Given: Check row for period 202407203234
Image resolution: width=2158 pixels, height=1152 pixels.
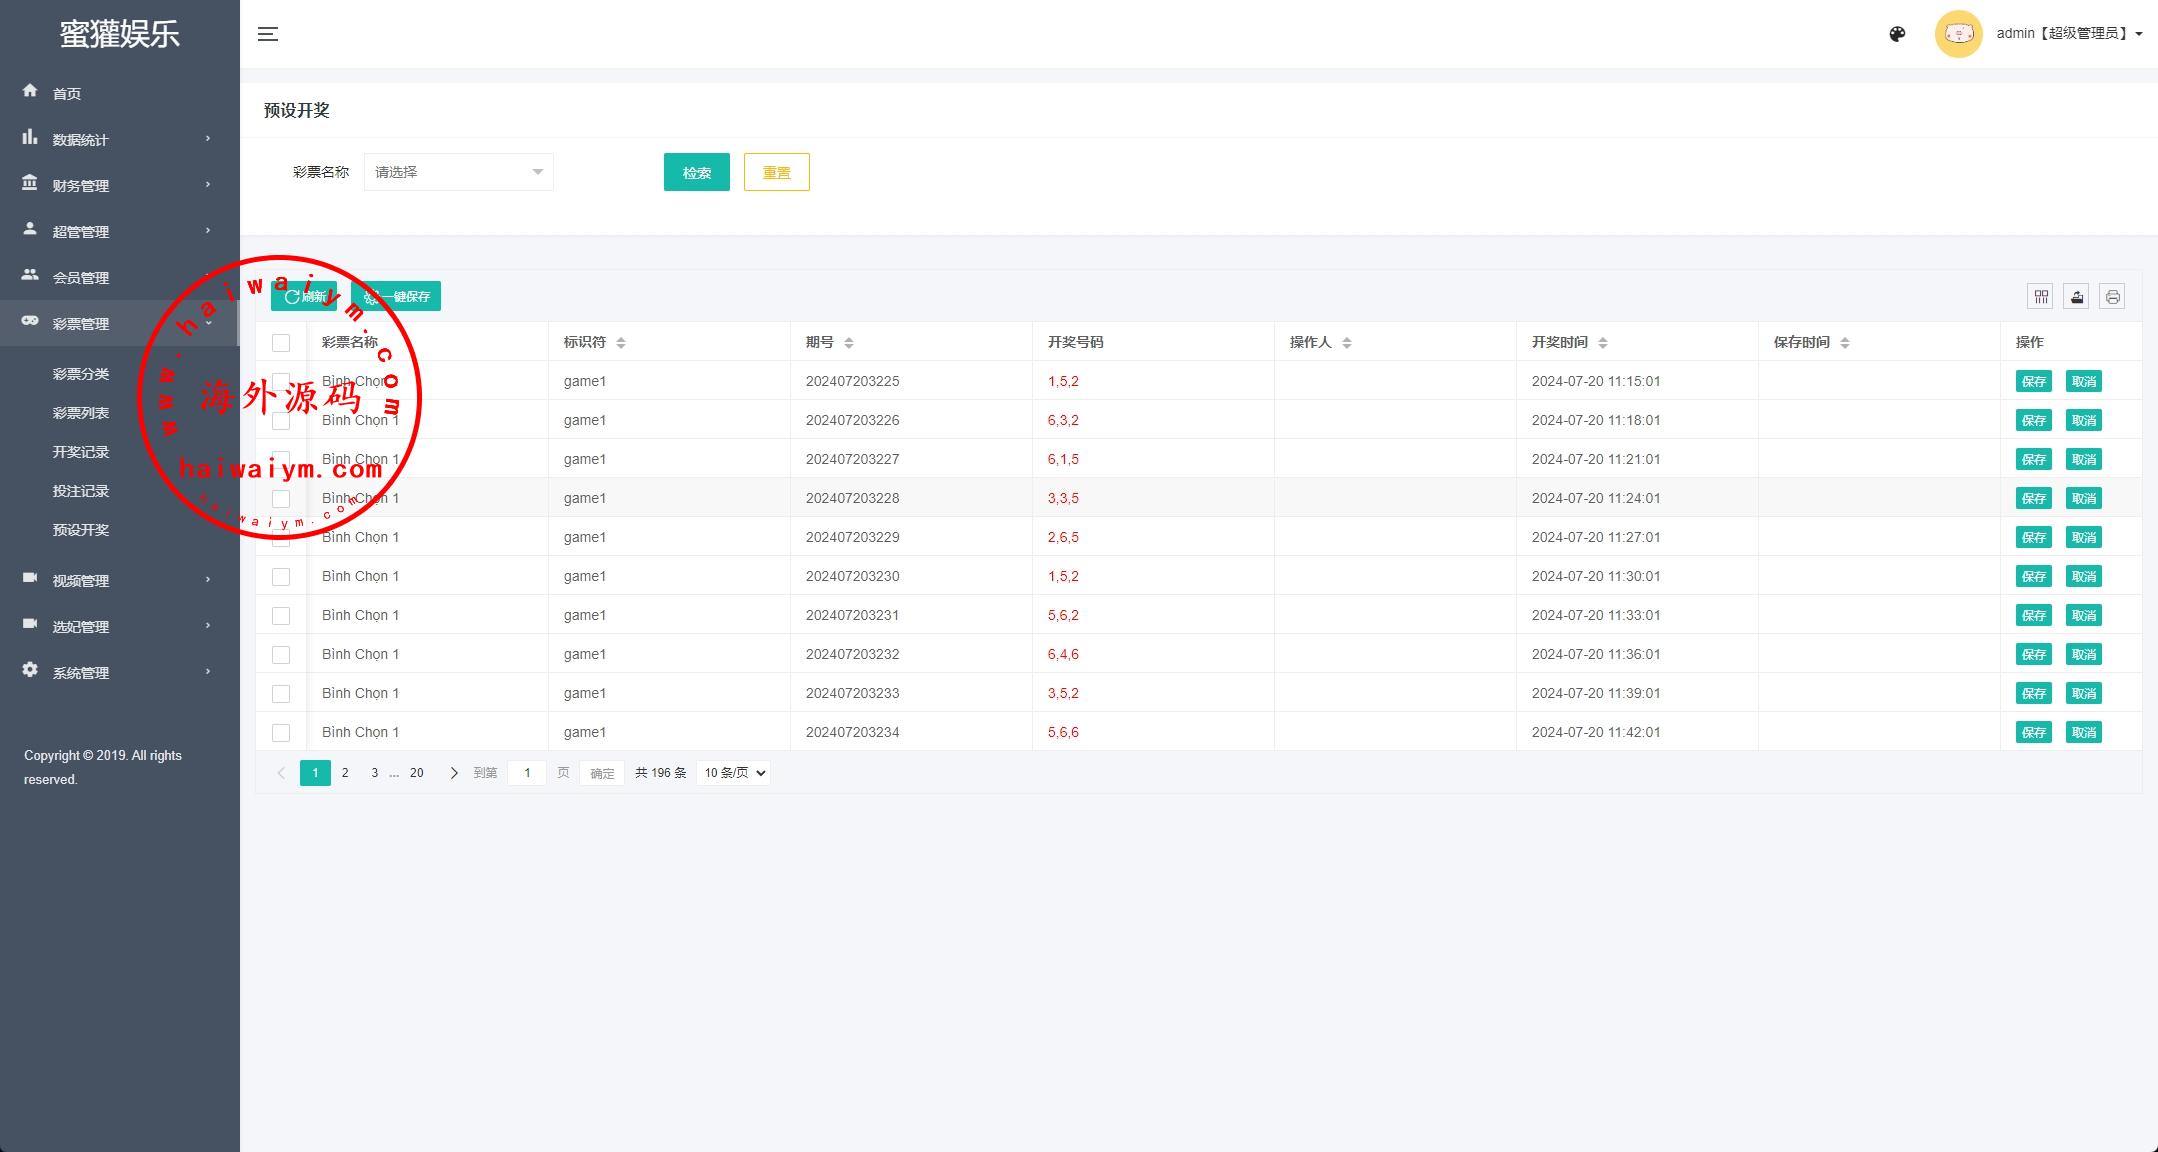Looking at the screenshot, I should pyautogui.click(x=281, y=733).
